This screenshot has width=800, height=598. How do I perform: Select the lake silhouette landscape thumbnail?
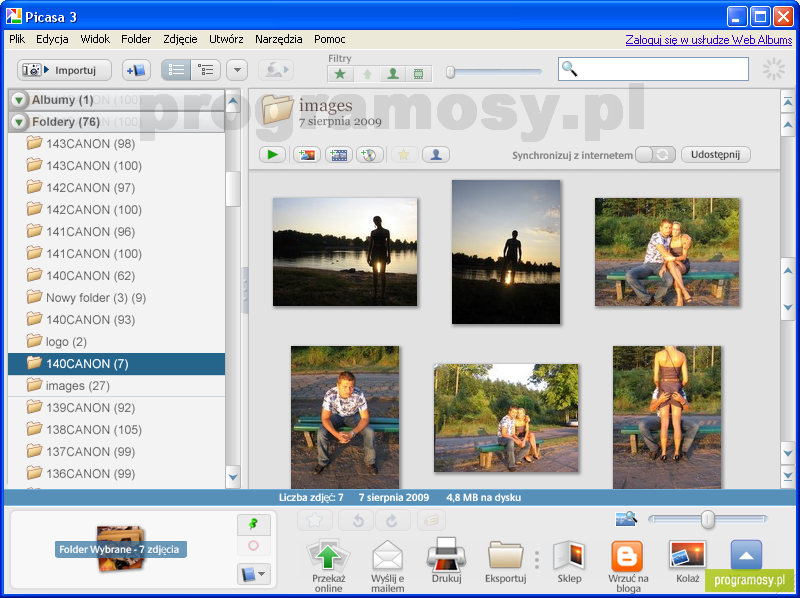pos(345,252)
